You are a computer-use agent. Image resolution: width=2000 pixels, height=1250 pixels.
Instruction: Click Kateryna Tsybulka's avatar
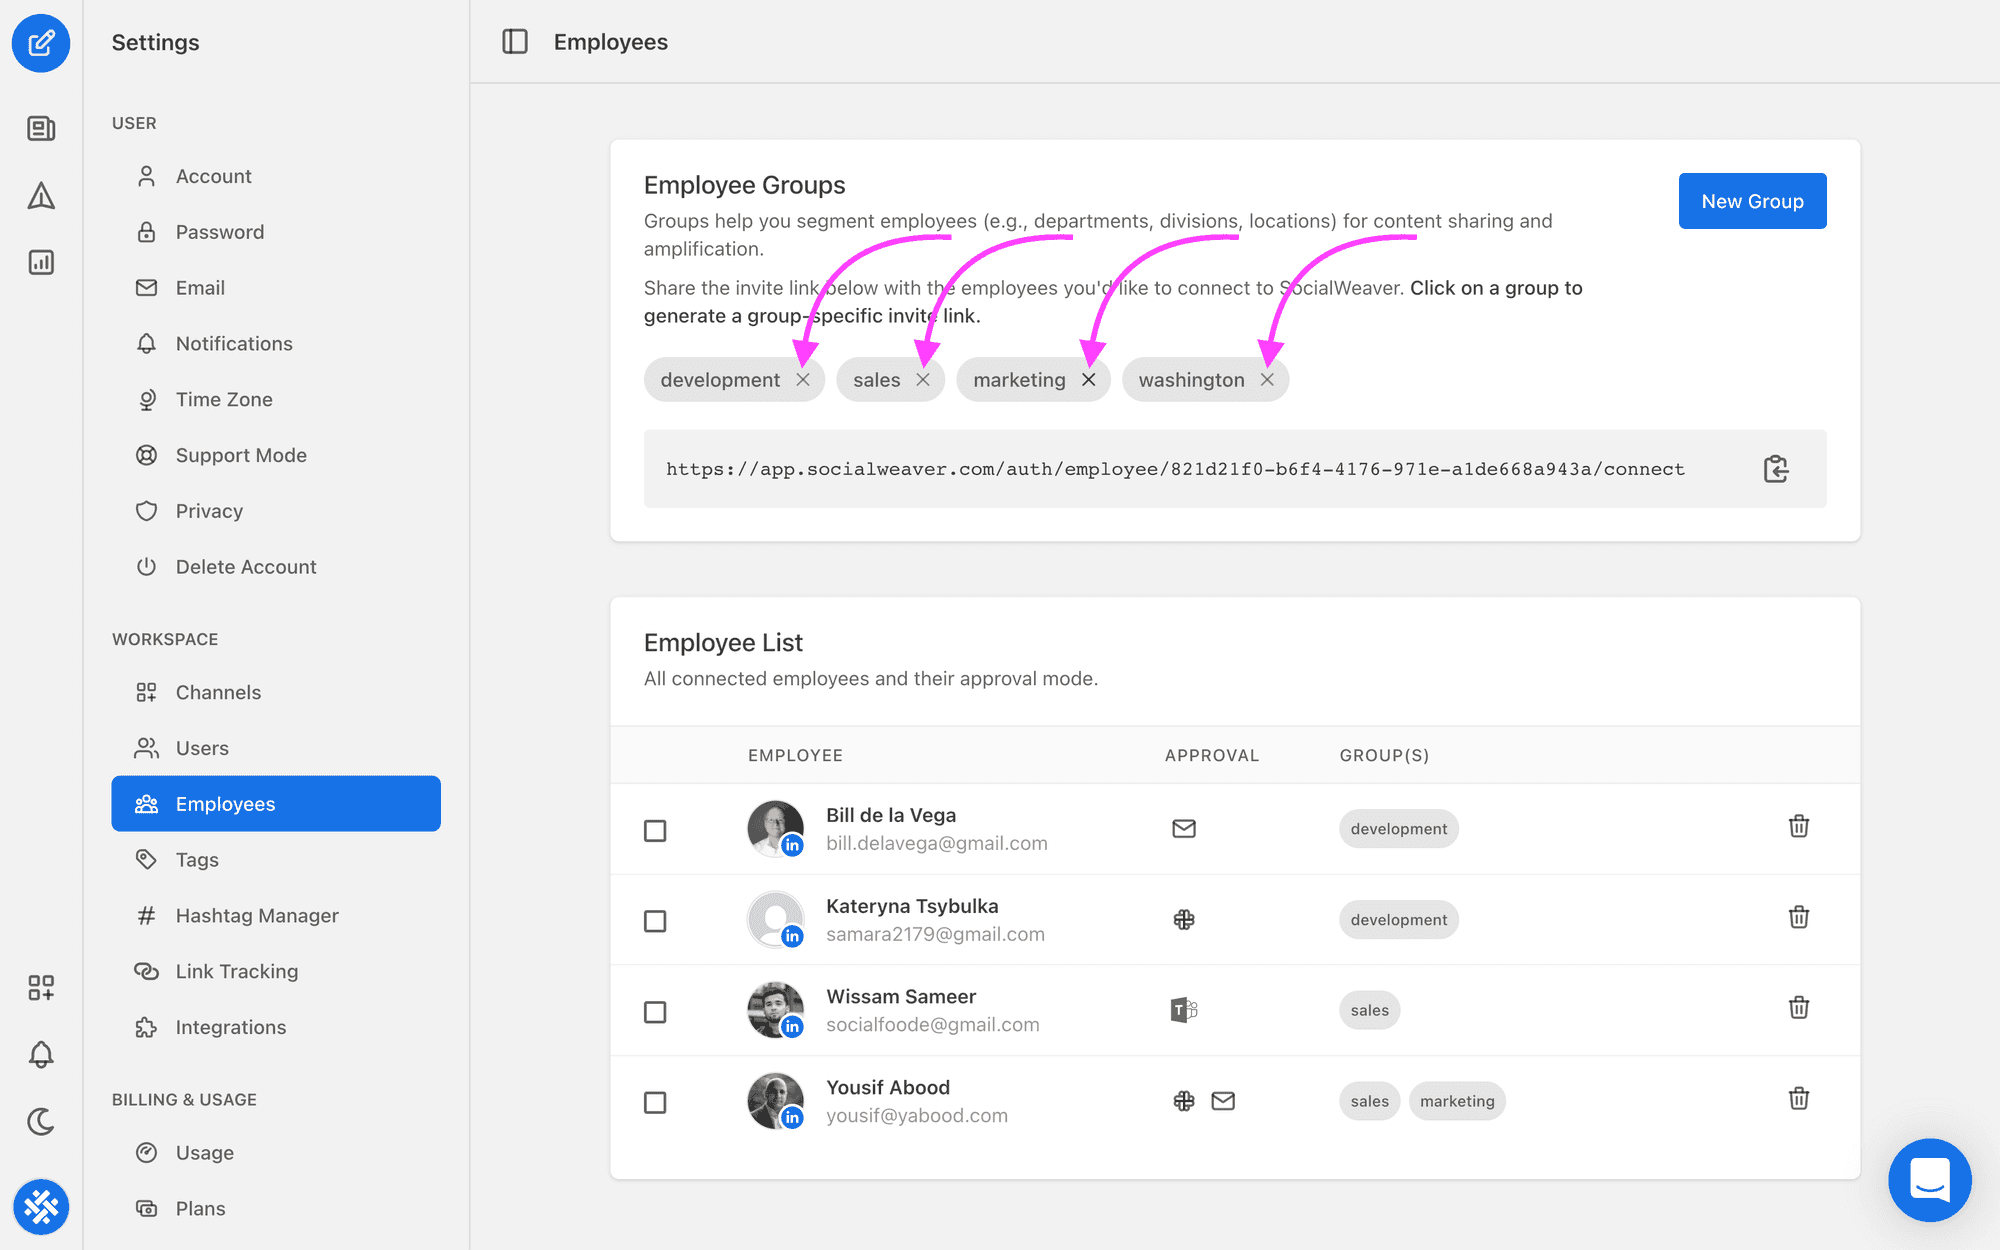[775, 919]
